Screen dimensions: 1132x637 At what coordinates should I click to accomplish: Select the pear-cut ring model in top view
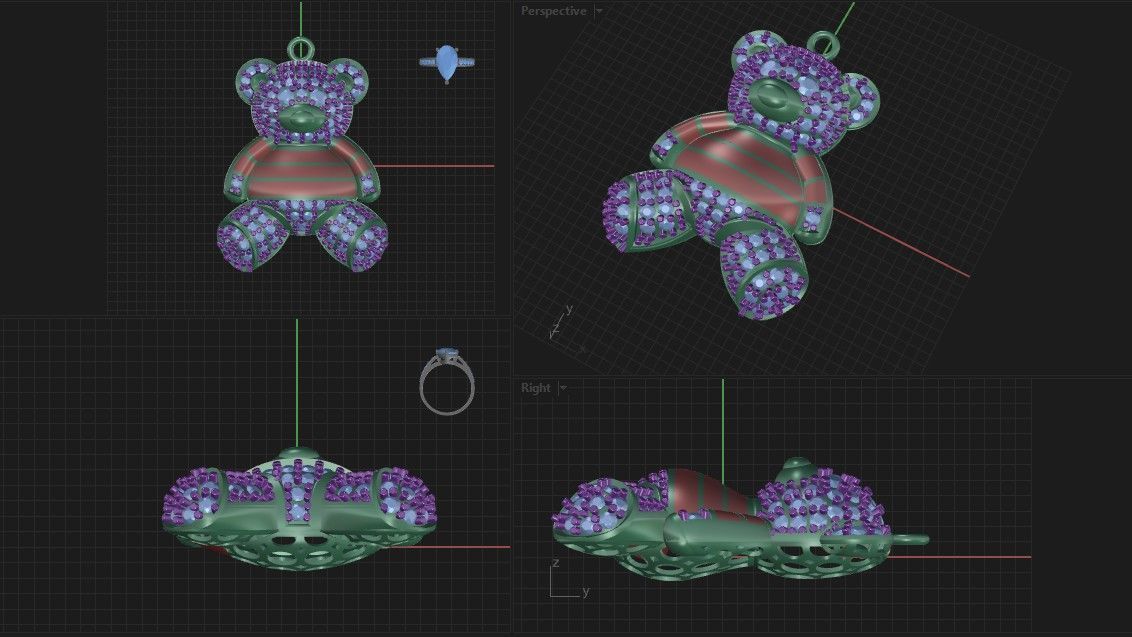point(447,64)
